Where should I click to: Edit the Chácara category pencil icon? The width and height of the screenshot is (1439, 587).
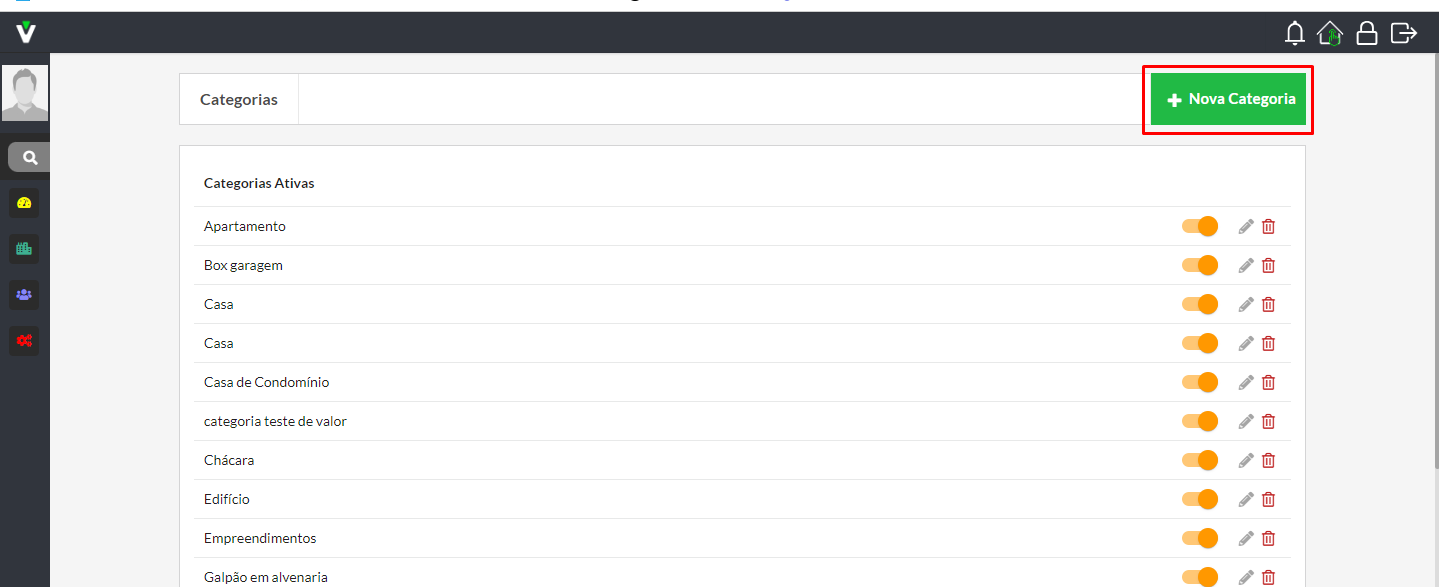pos(1246,460)
